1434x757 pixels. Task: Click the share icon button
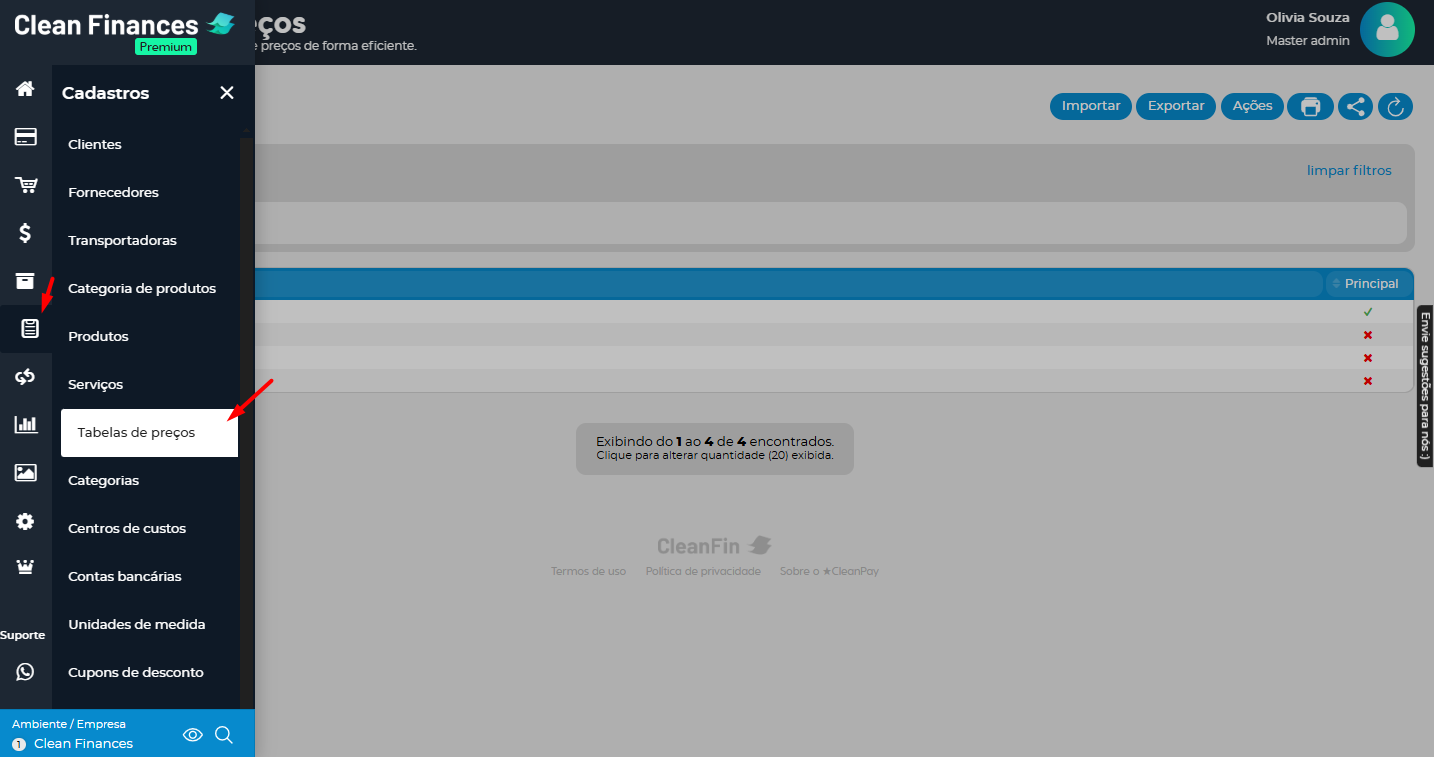click(1355, 106)
